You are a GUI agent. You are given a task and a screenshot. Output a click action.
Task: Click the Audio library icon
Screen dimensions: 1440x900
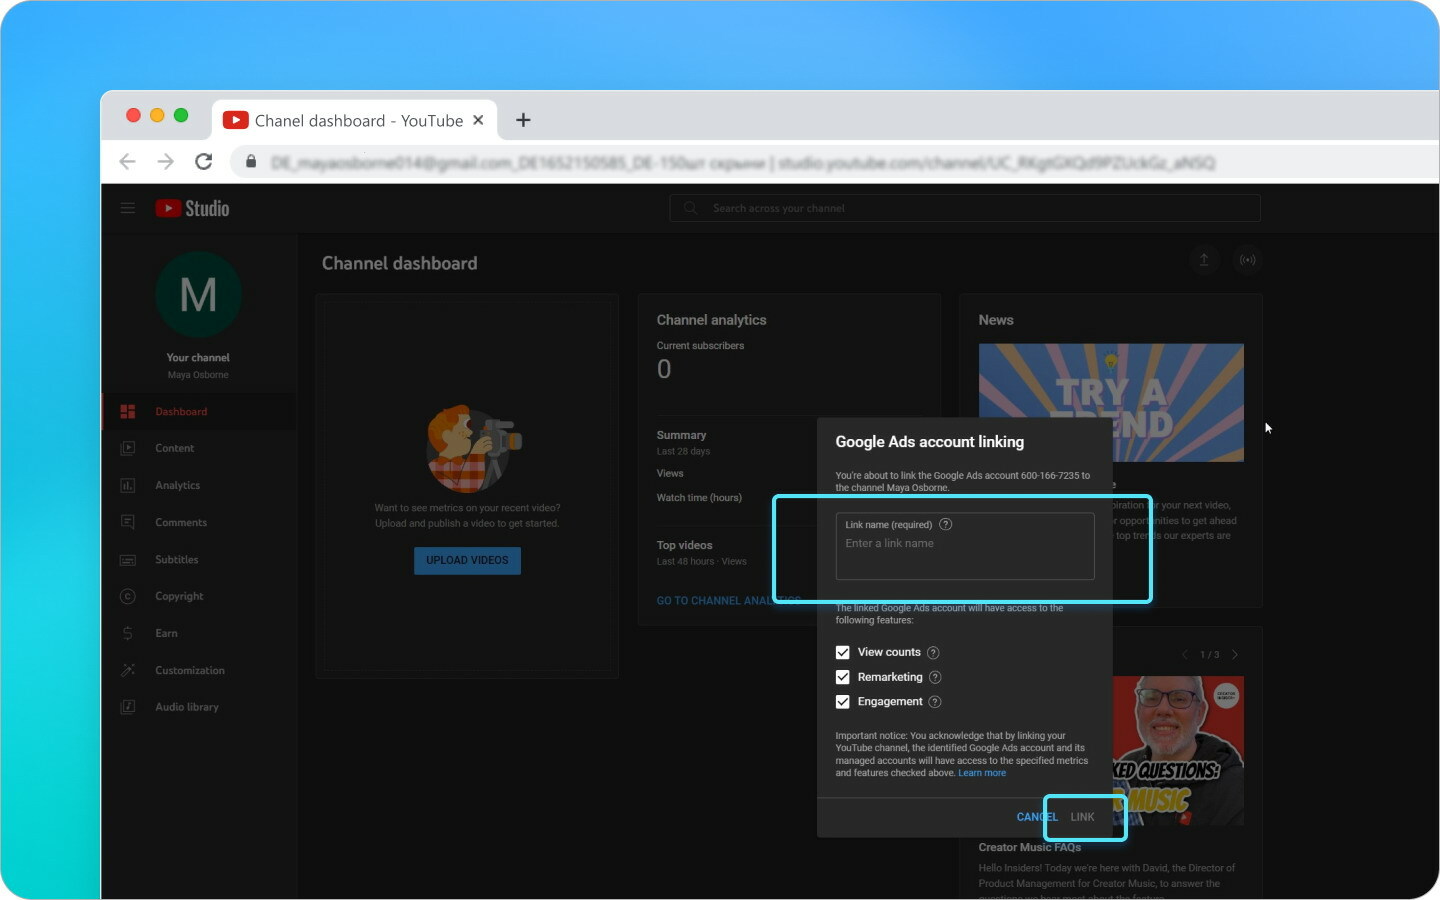[x=128, y=707]
